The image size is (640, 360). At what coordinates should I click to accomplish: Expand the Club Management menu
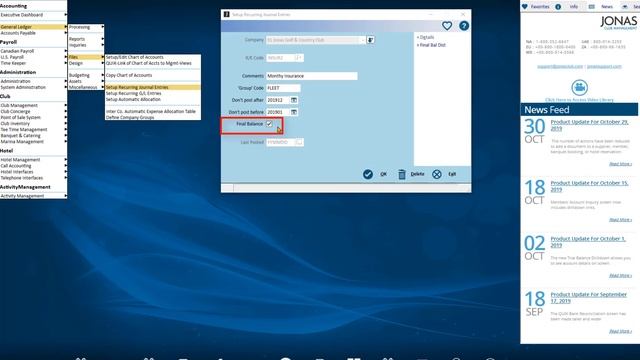coord(34,105)
